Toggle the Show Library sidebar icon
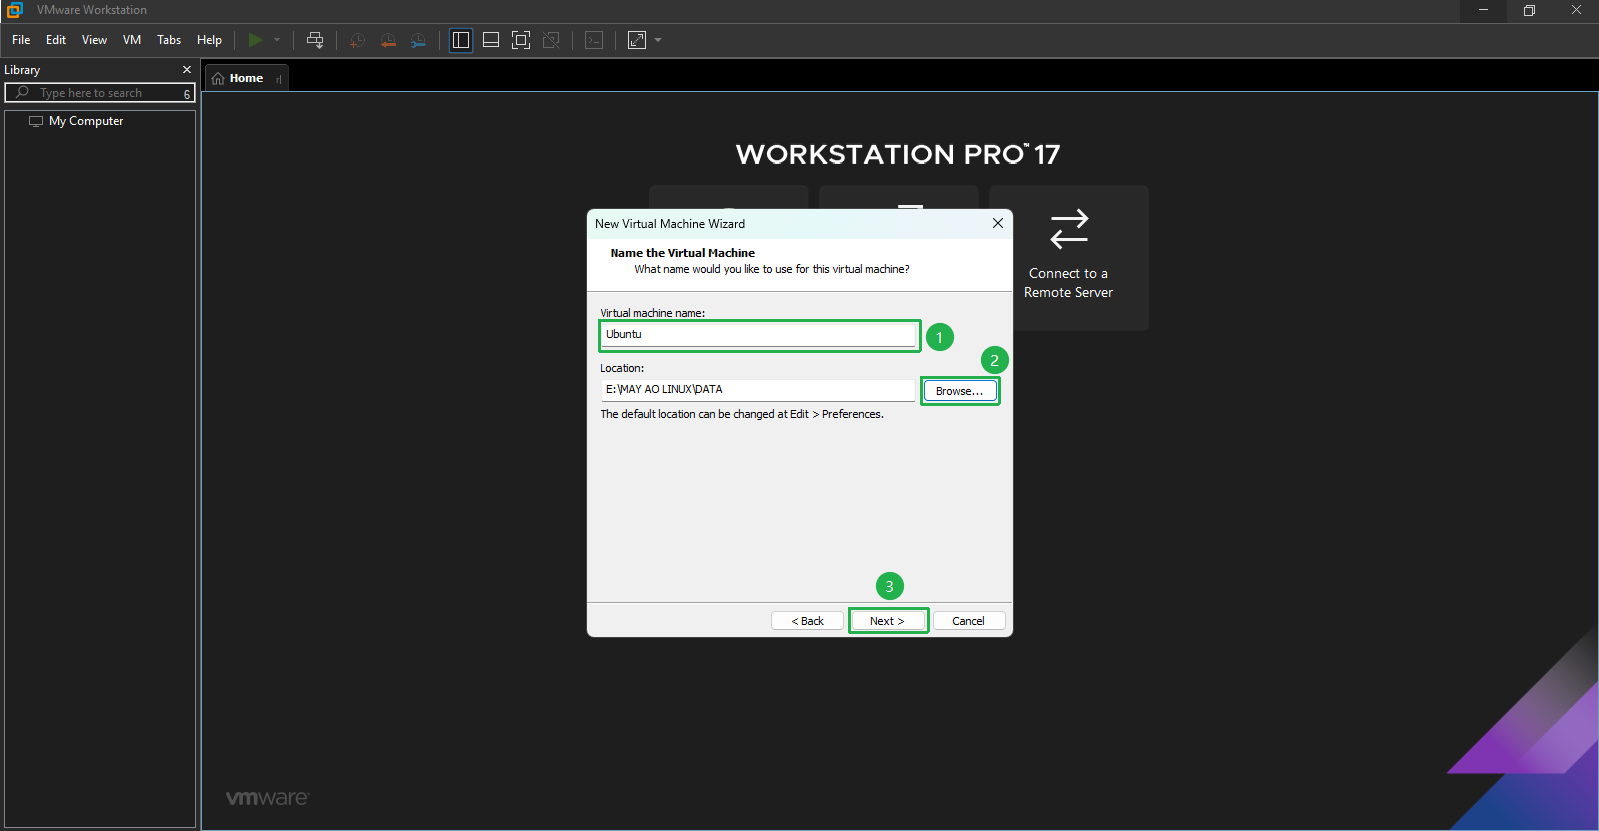Image resolution: width=1599 pixels, height=831 pixels. 461,40
